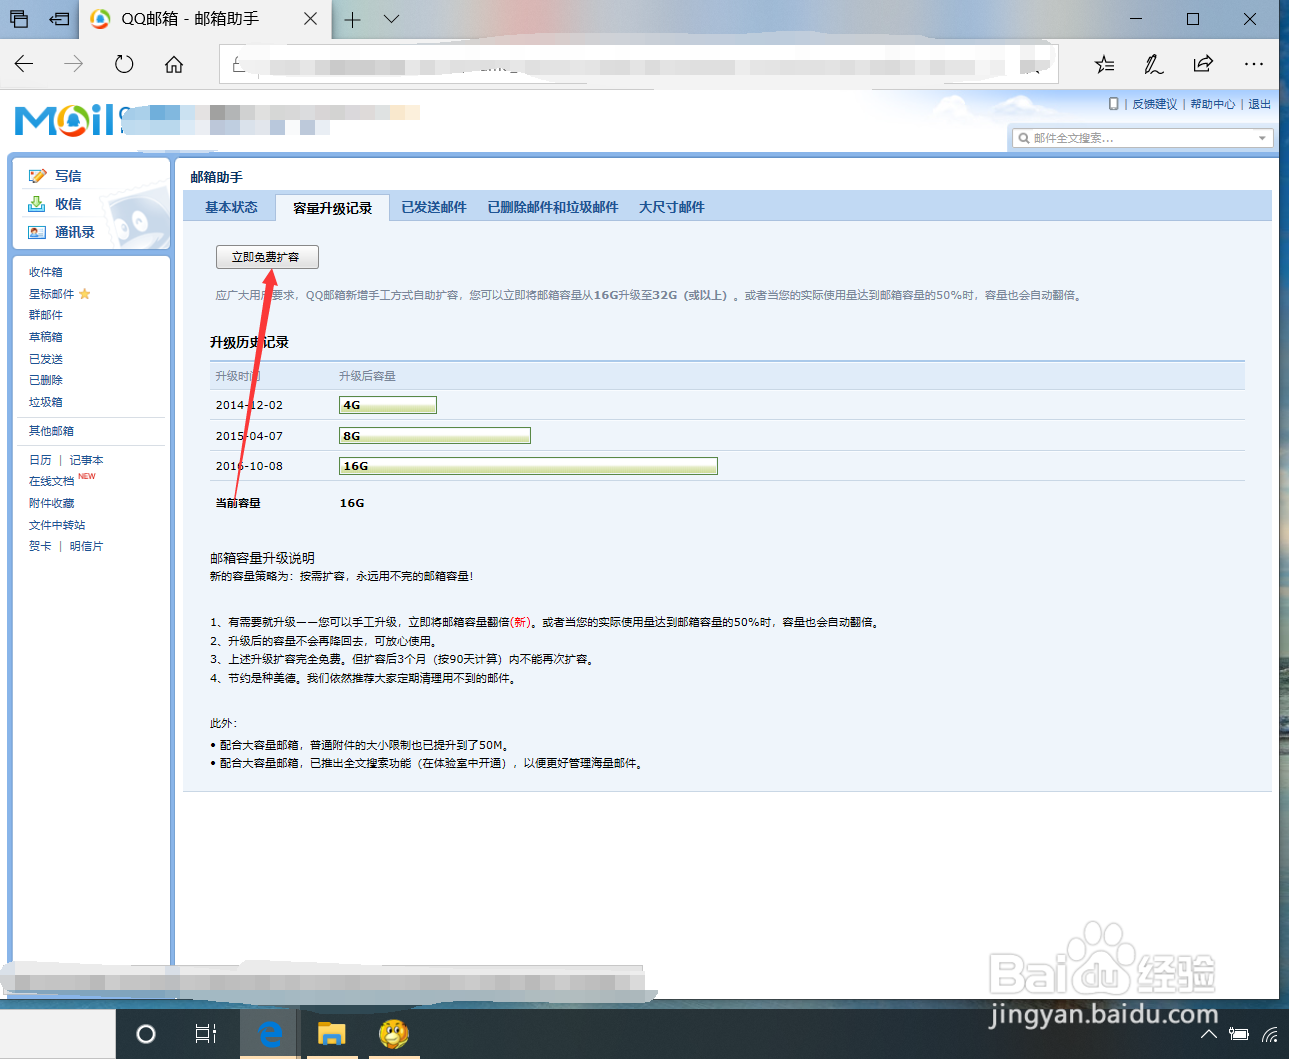Open 文件中转站 in the sidebar
Screen dimensions: 1289x1059
point(57,525)
